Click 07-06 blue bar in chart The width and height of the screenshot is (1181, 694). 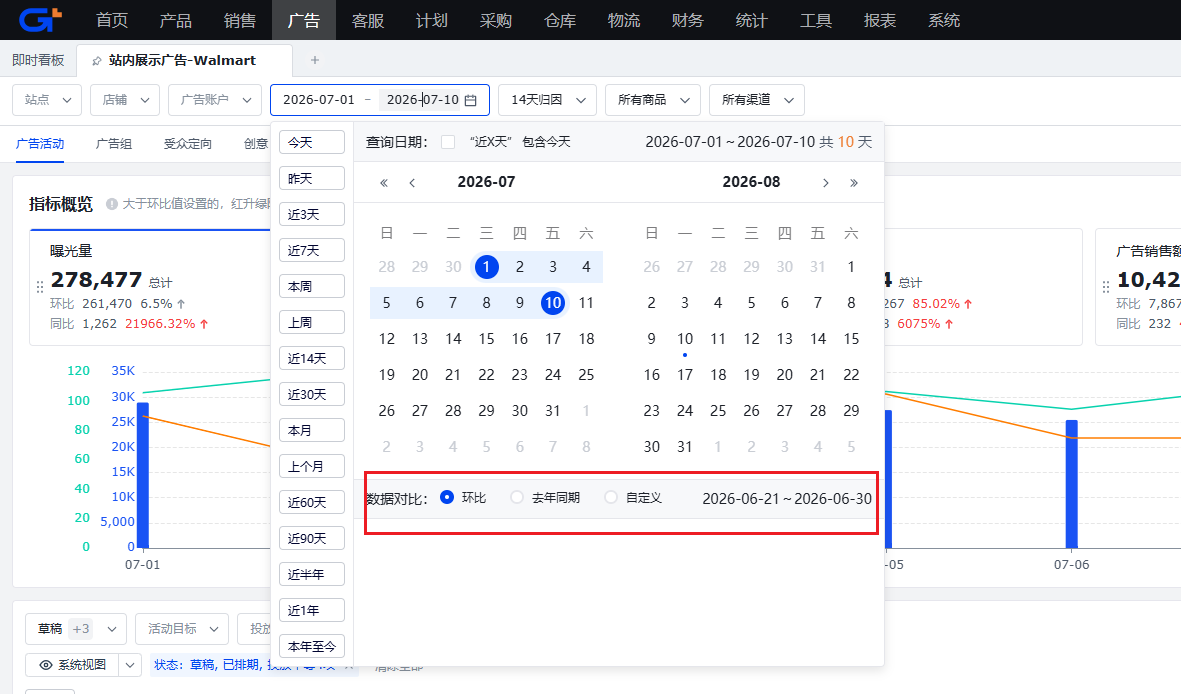pyautogui.click(x=1071, y=484)
